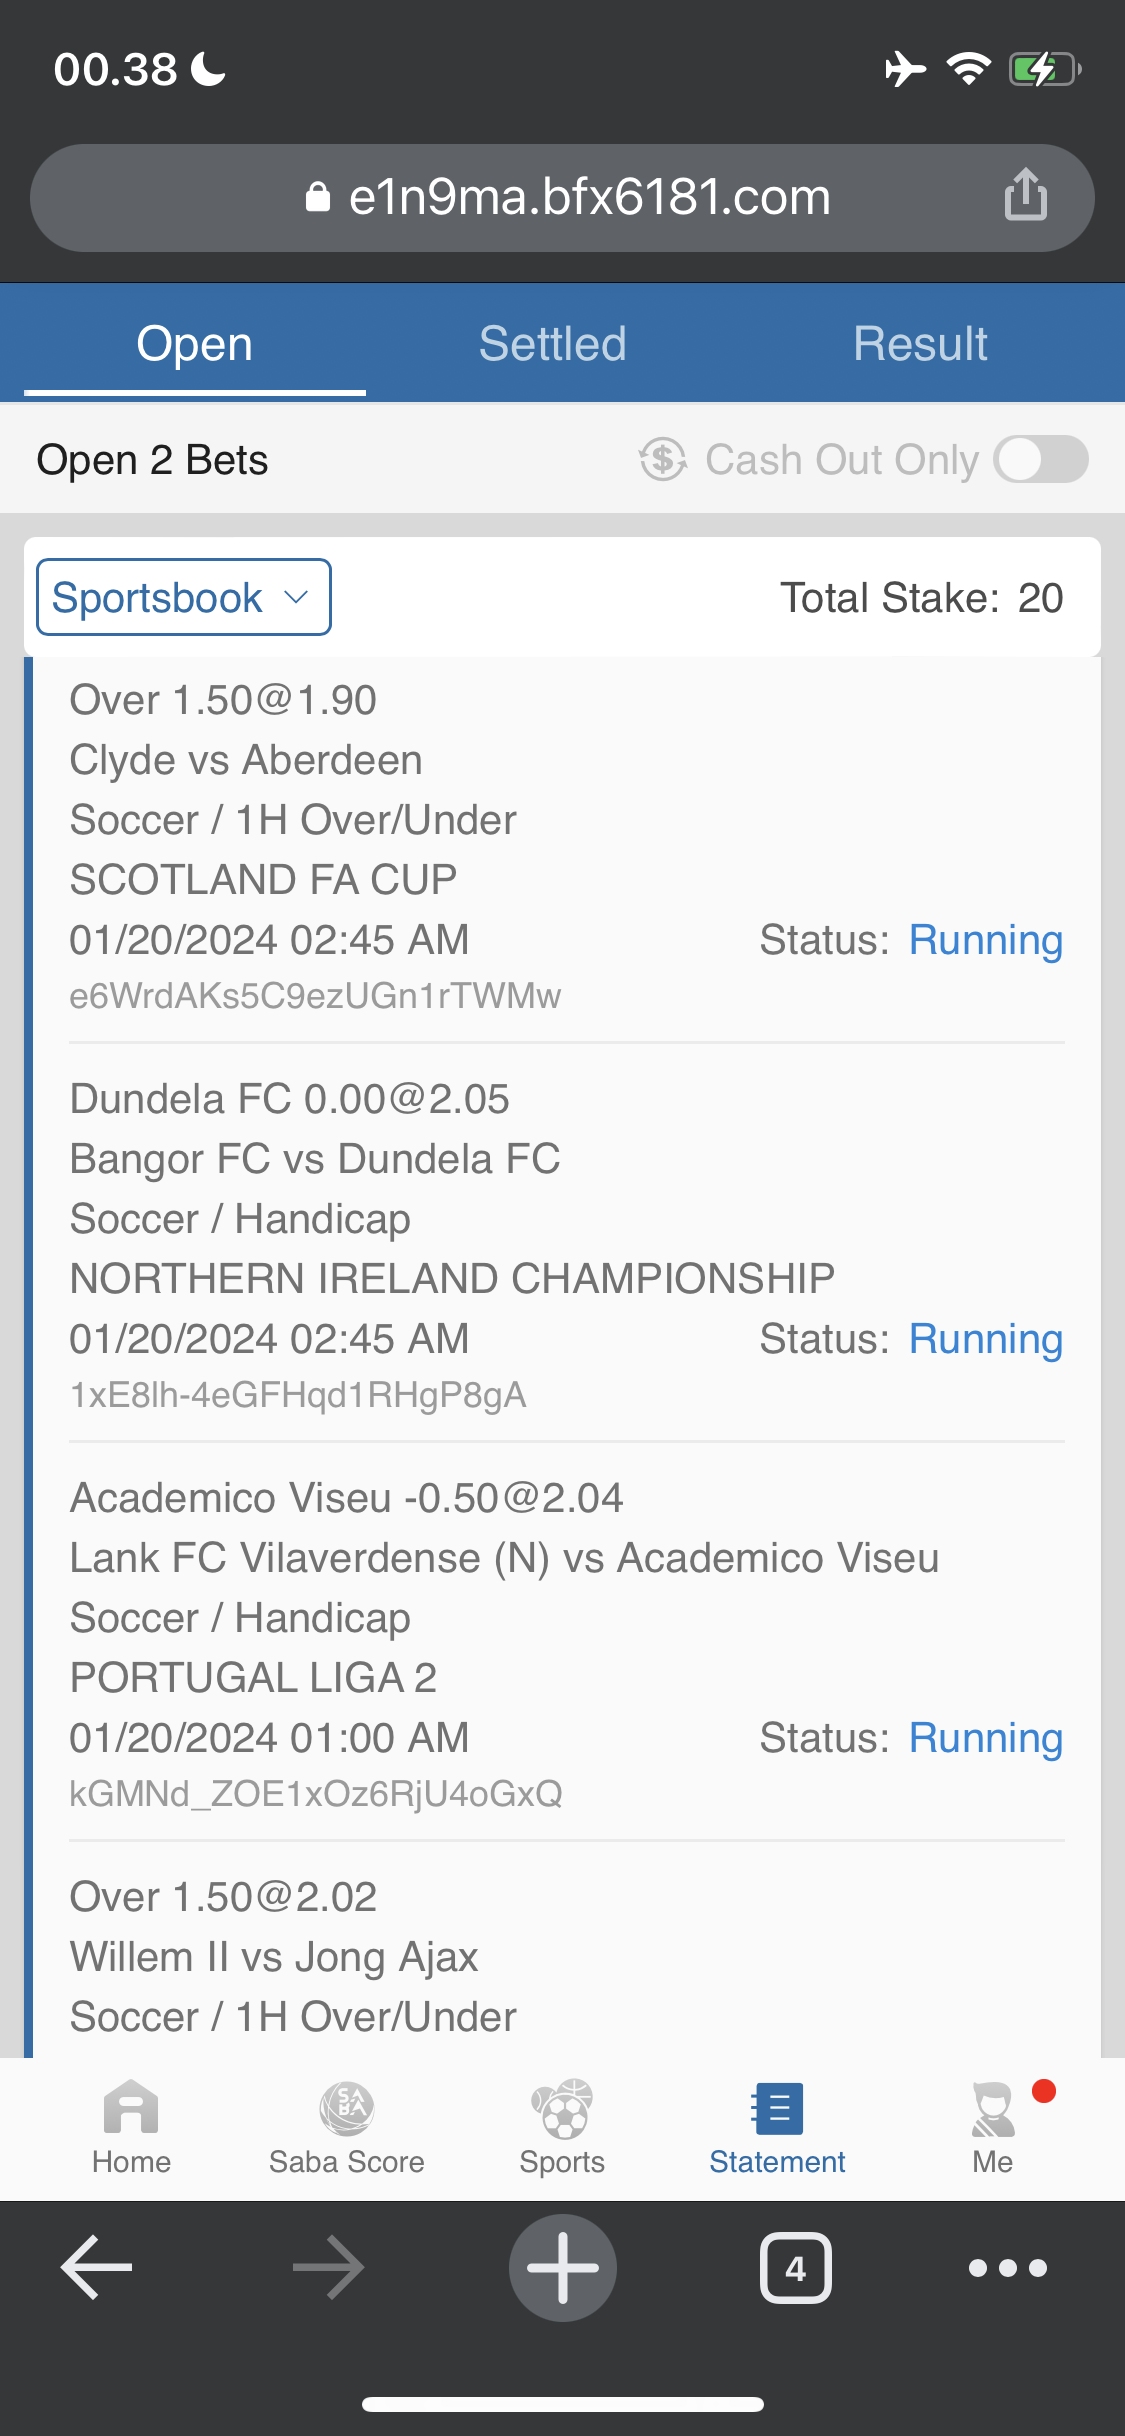Go to the Sports section icon
Viewport: 1125px width, 2436px height.
point(562,2110)
